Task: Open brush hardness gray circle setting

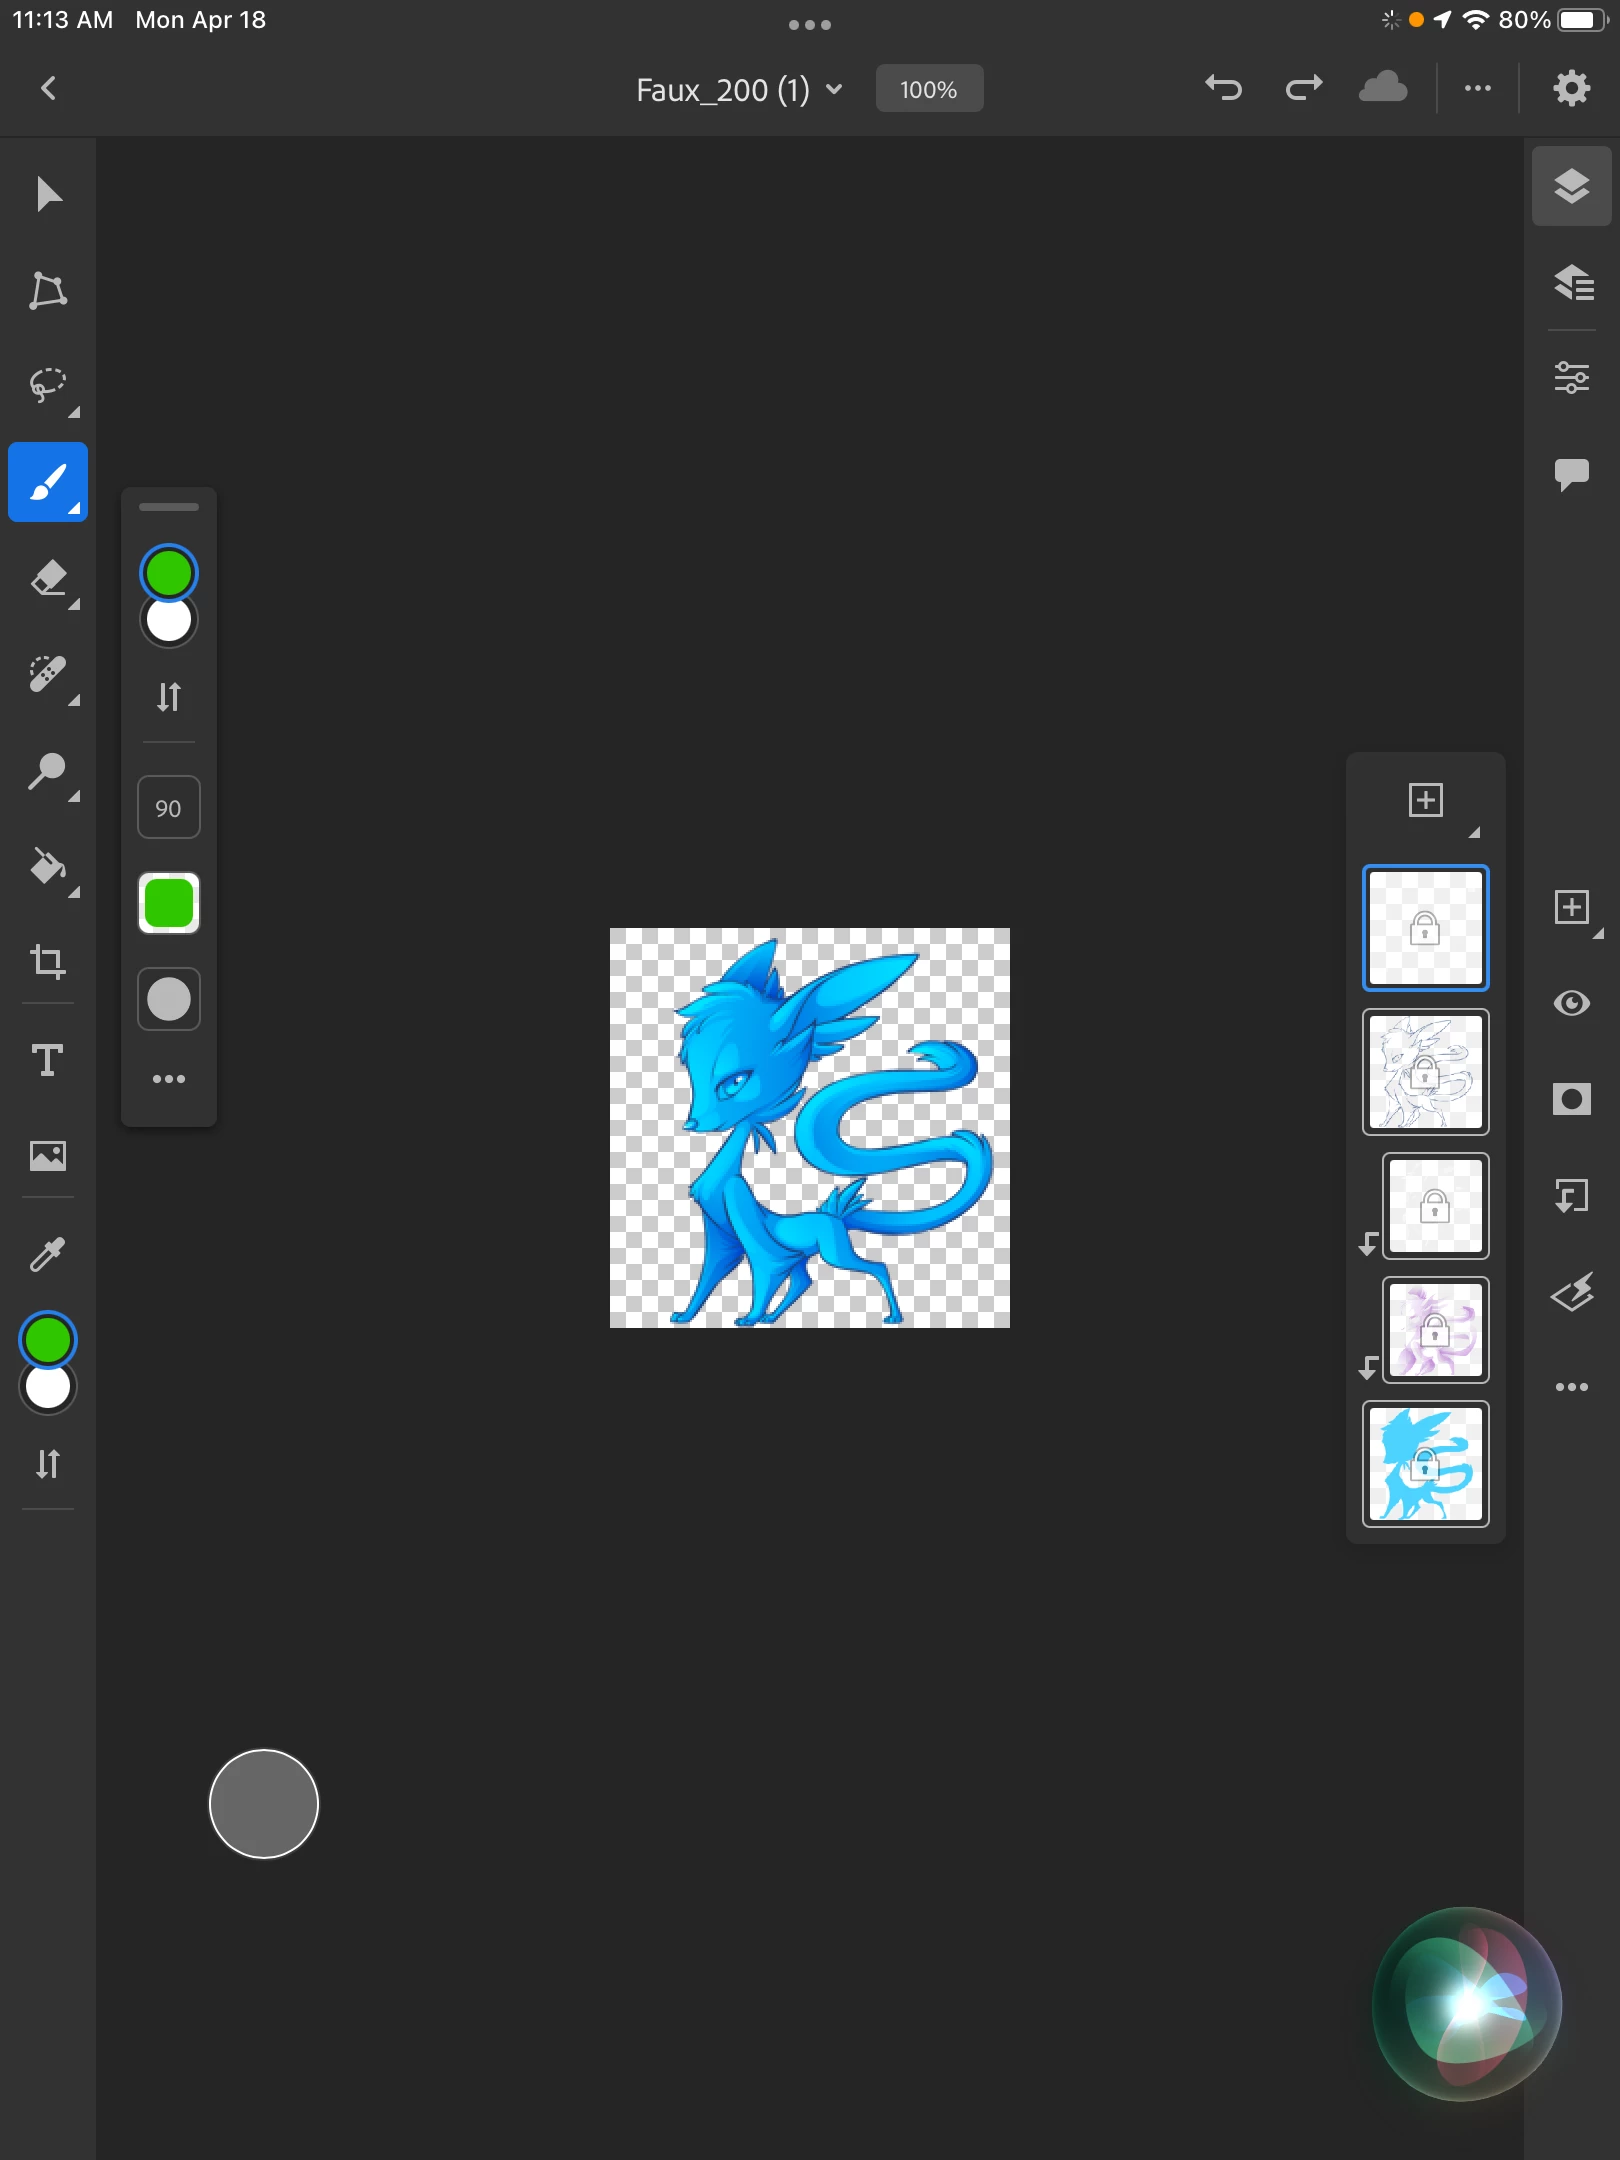Action: (x=169, y=999)
